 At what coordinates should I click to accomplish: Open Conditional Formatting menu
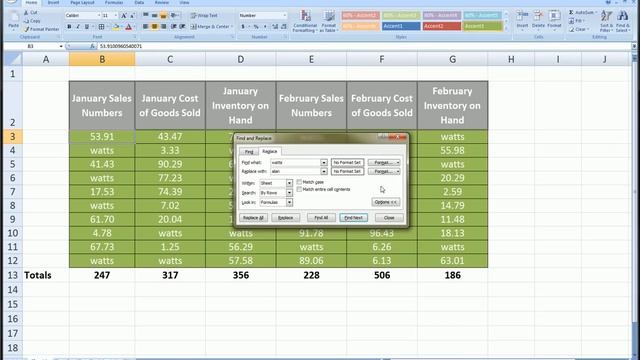305,22
